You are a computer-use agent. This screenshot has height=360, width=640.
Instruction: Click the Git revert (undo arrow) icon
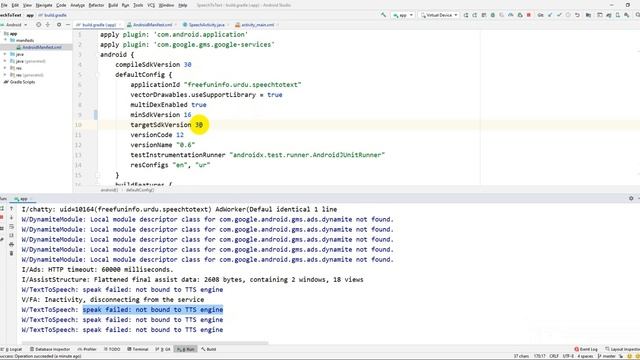pos(577,15)
